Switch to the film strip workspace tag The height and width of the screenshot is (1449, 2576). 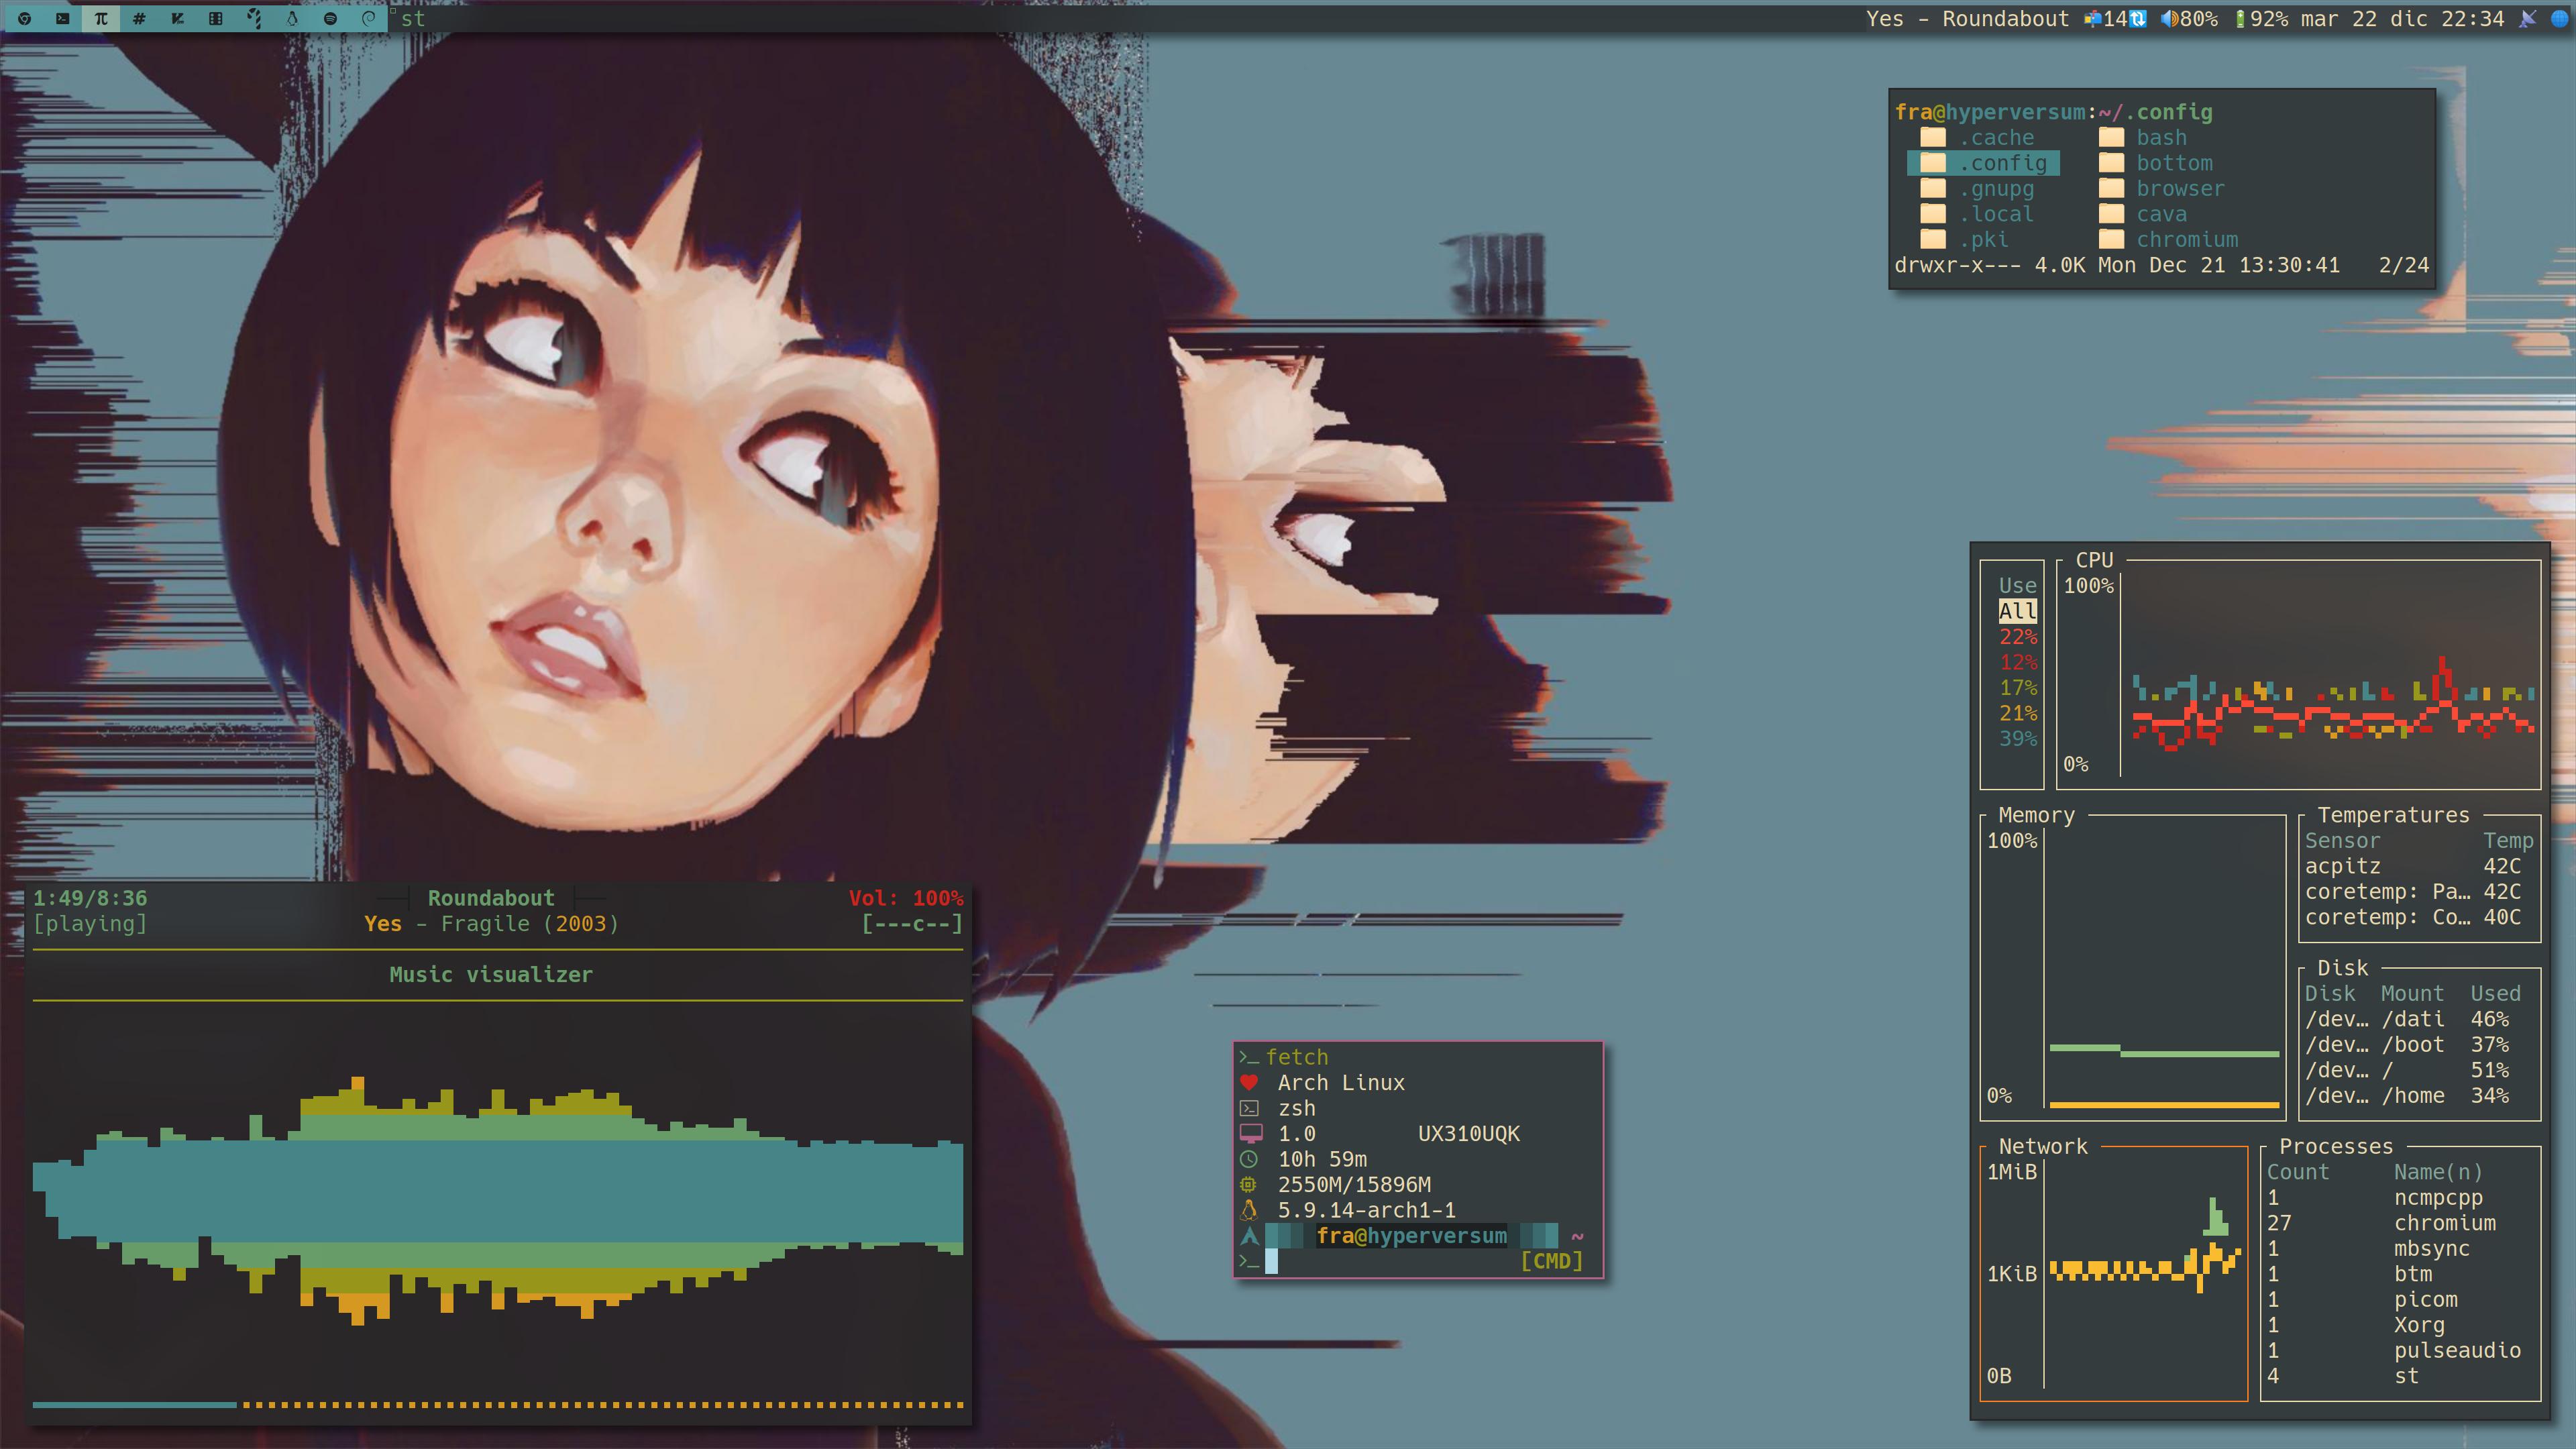215,18
